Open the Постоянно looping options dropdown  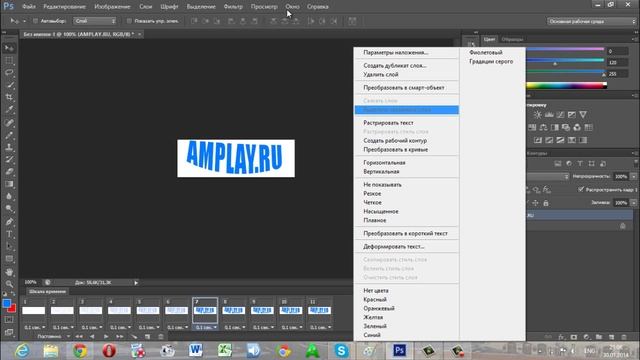[x=53, y=337]
